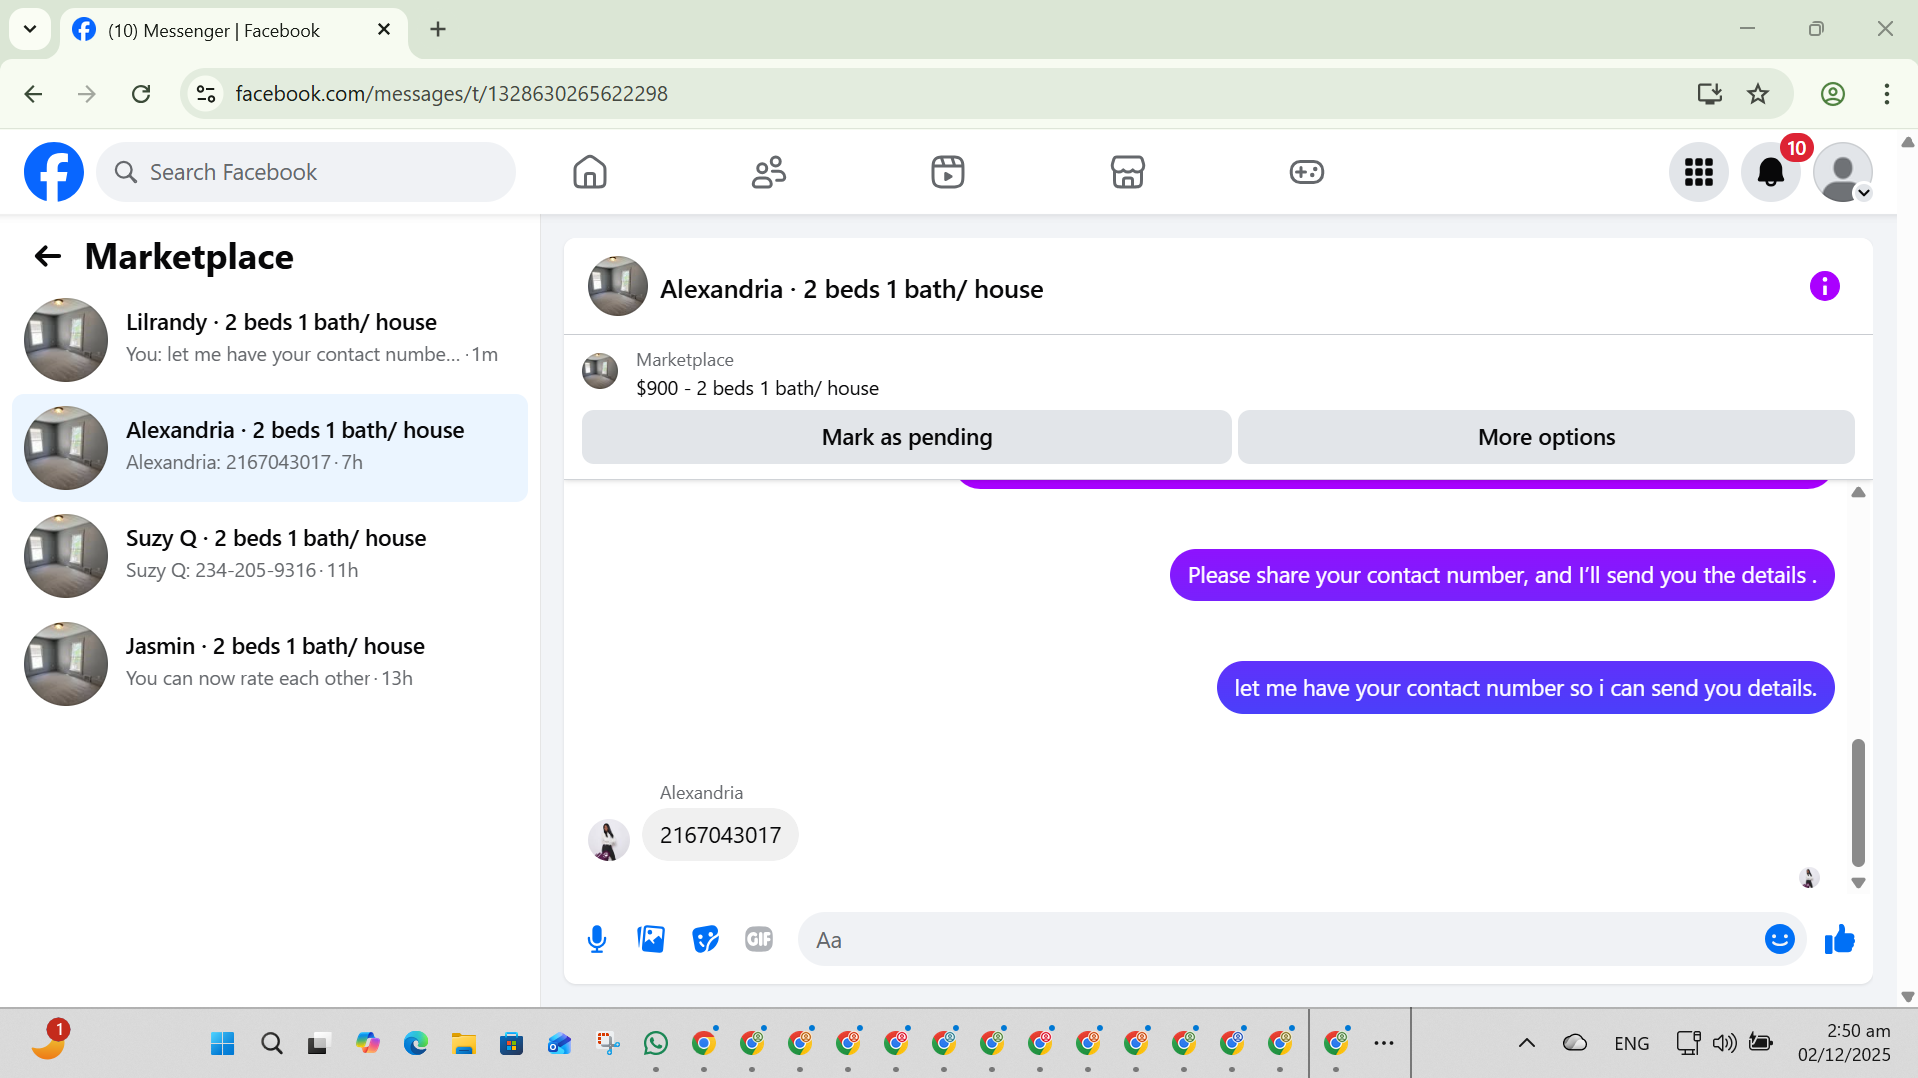Open File Explorer from taskbar

(x=463, y=1044)
